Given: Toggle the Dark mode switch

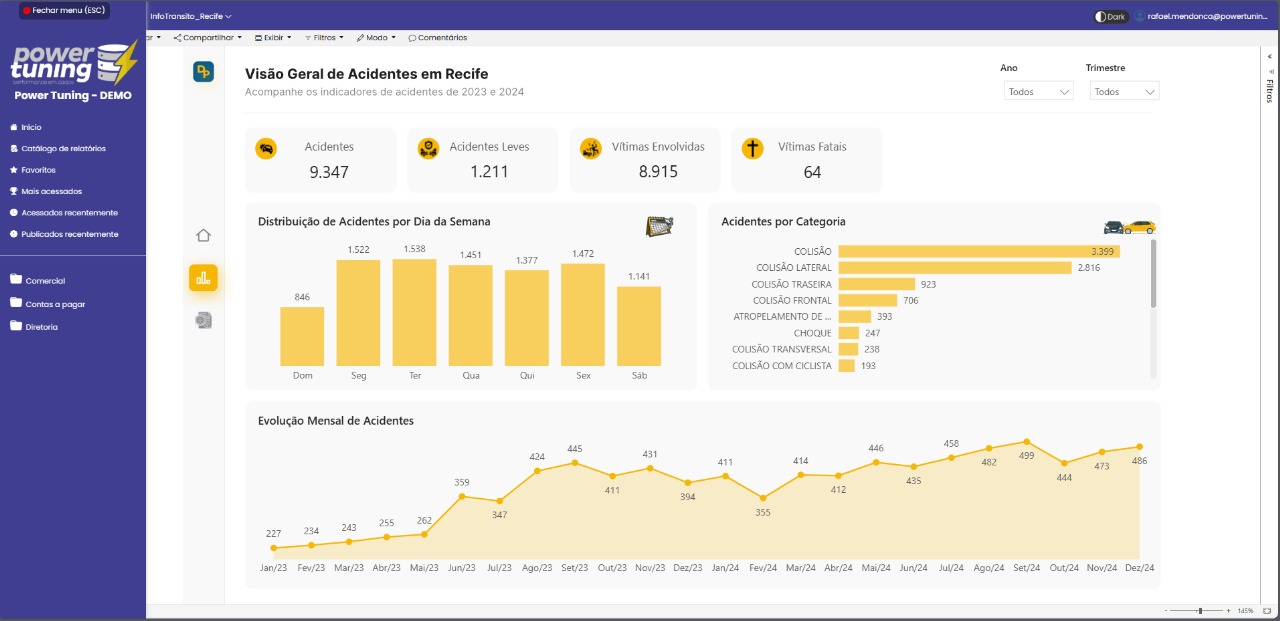Looking at the screenshot, I should pos(1110,16).
